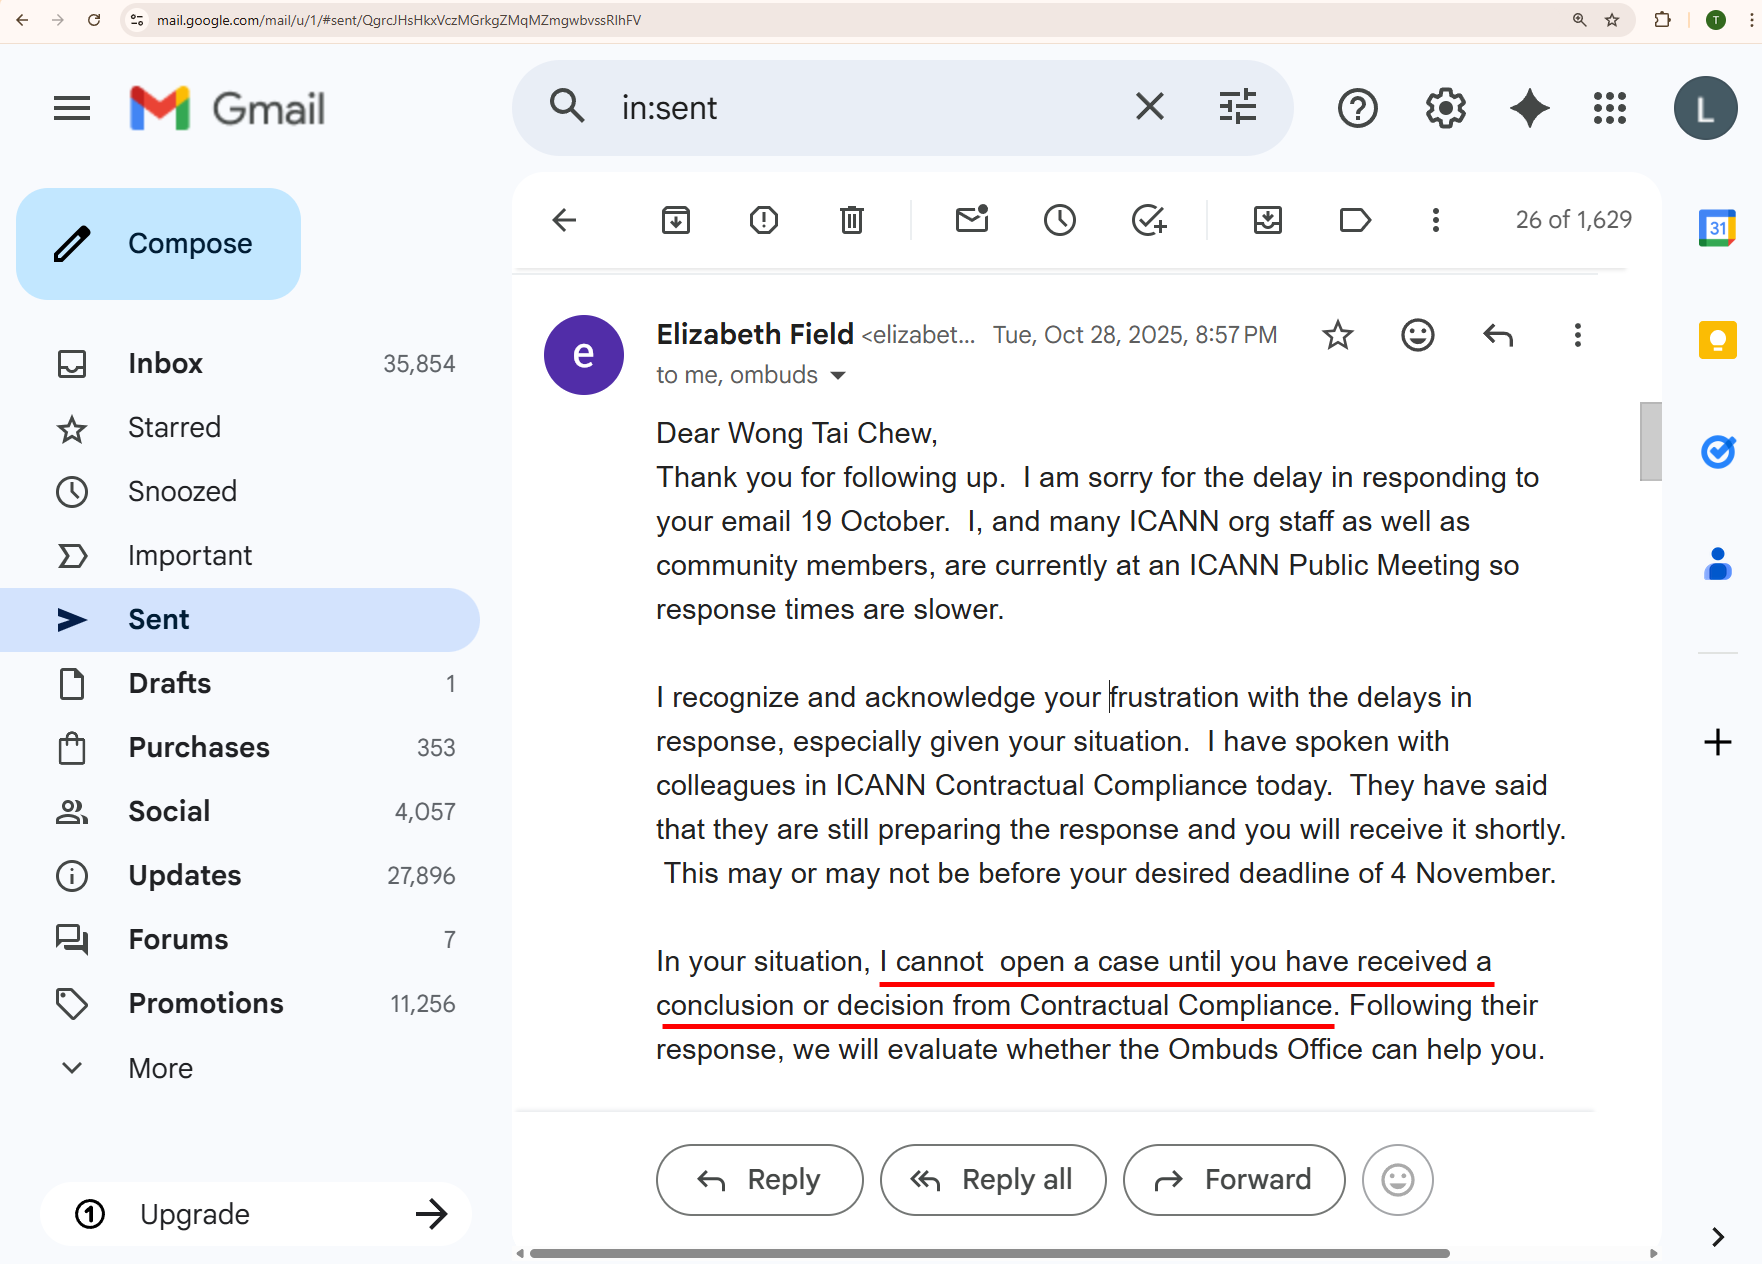Image resolution: width=1762 pixels, height=1264 pixels.
Task: Bookmark page with browser star icon
Action: point(1612,20)
